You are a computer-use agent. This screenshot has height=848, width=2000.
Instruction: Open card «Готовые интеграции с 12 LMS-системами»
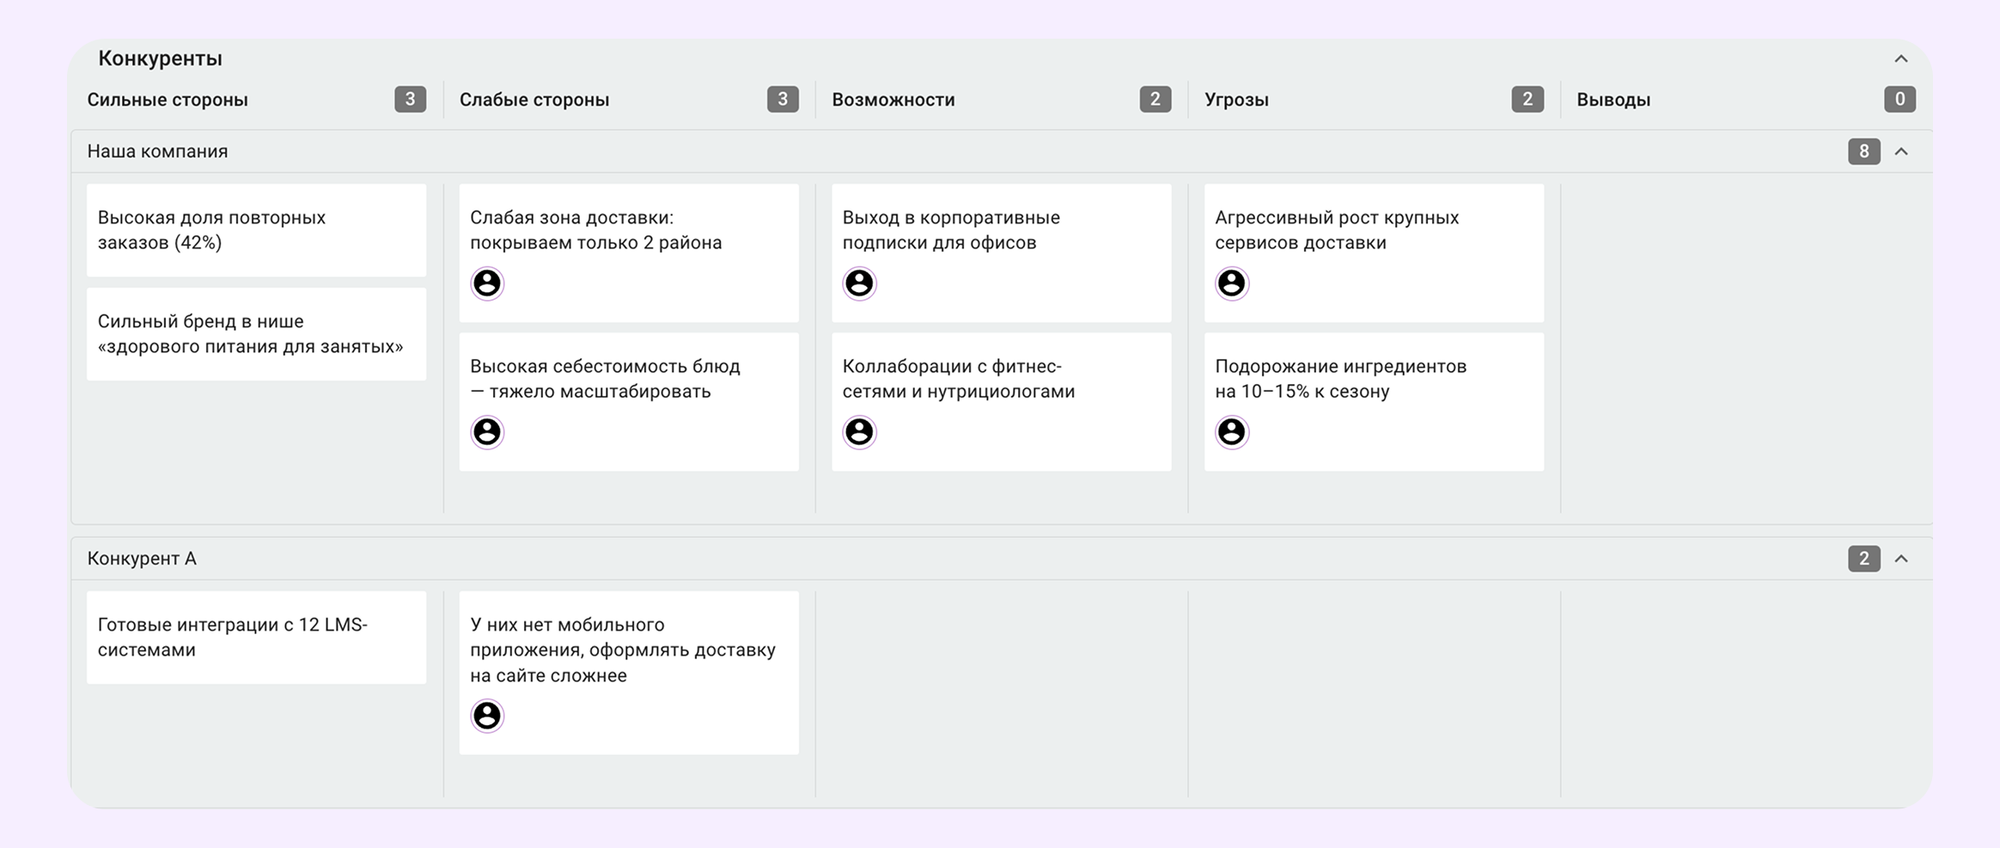click(x=256, y=637)
